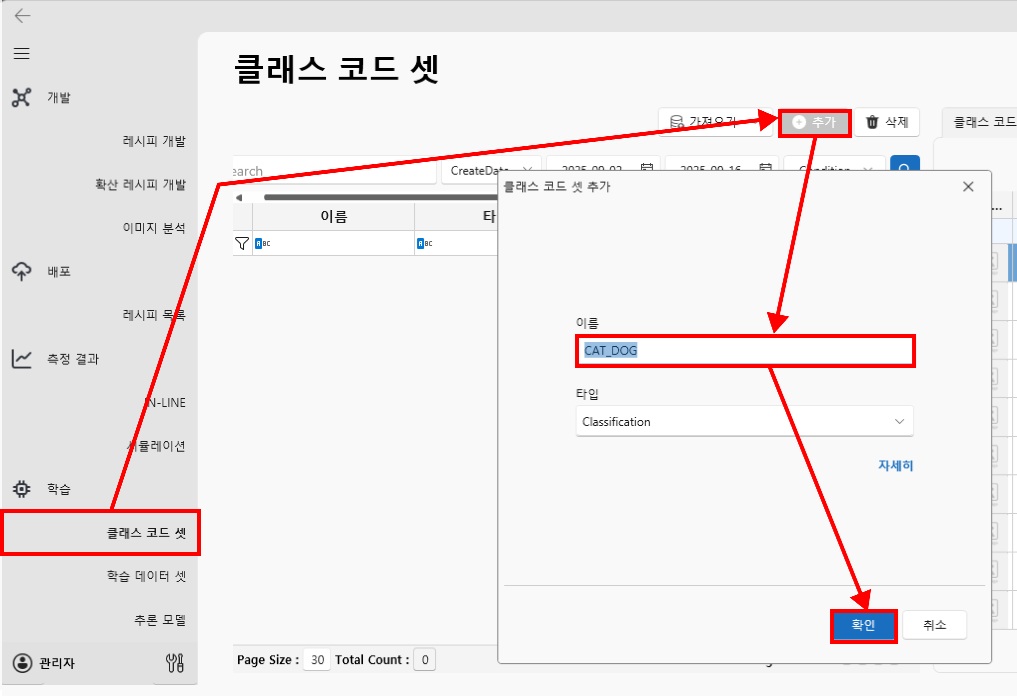Select 레시피 개발 in sidebar
Screen dimensions: 1017x696
pyautogui.click(x=154, y=141)
